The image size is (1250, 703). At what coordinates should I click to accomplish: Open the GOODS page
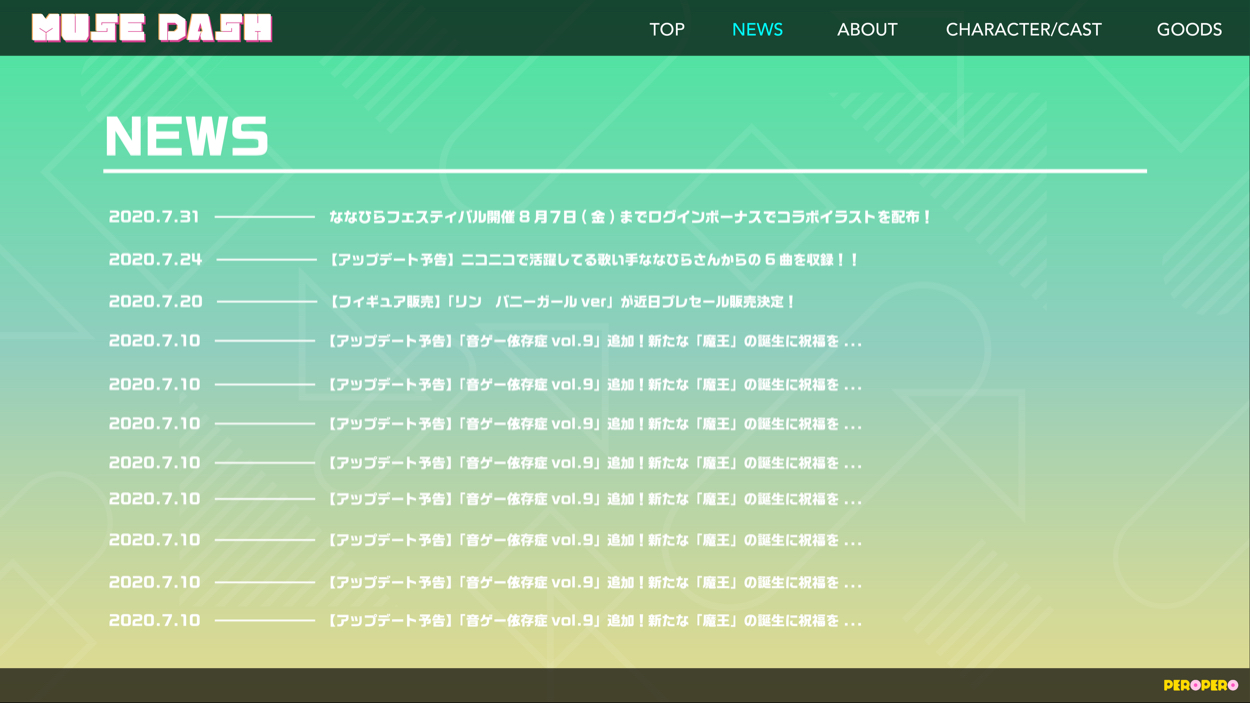1189,30
